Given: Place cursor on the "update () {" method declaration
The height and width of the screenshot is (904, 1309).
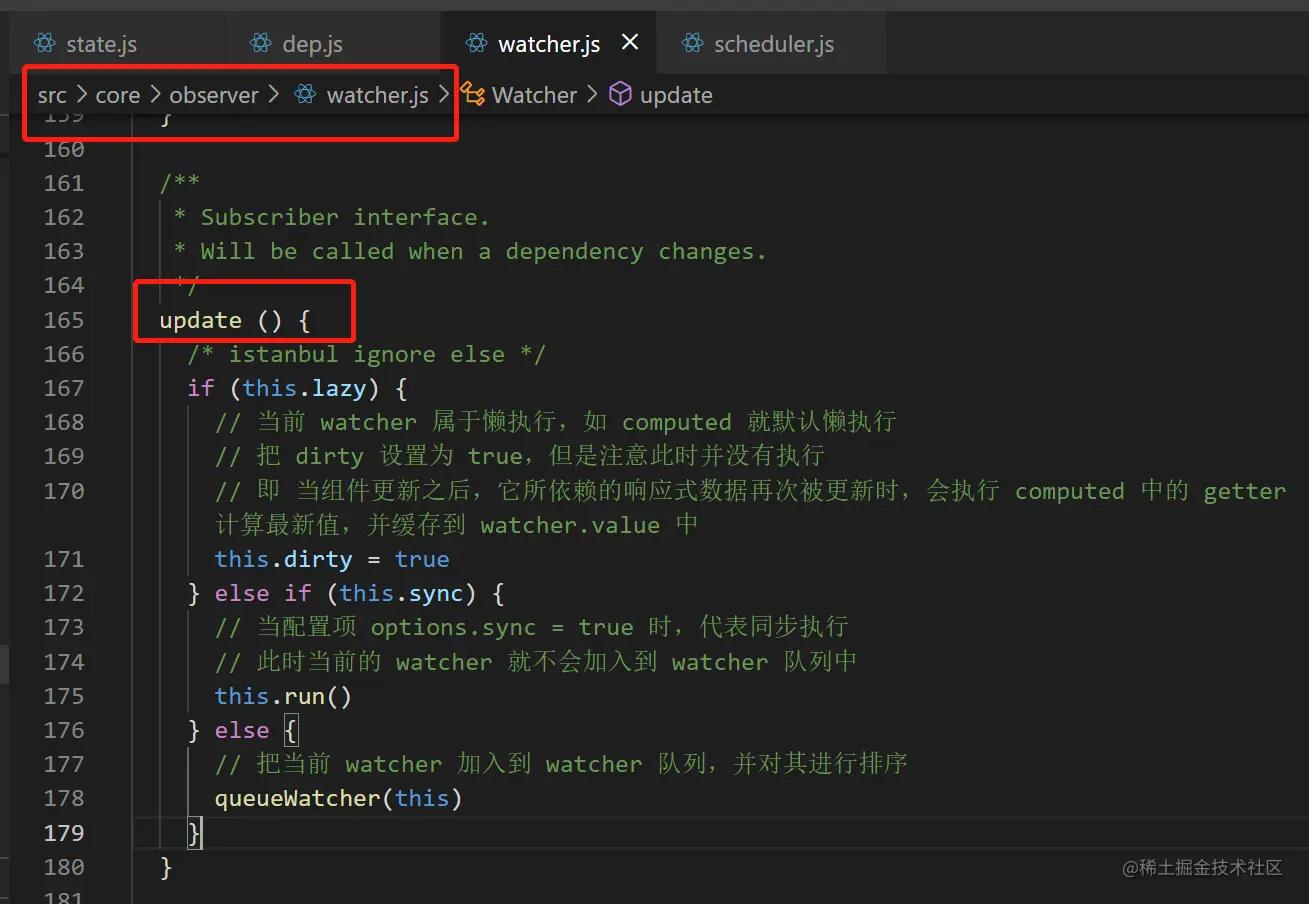Looking at the screenshot, I should point(235,320).
